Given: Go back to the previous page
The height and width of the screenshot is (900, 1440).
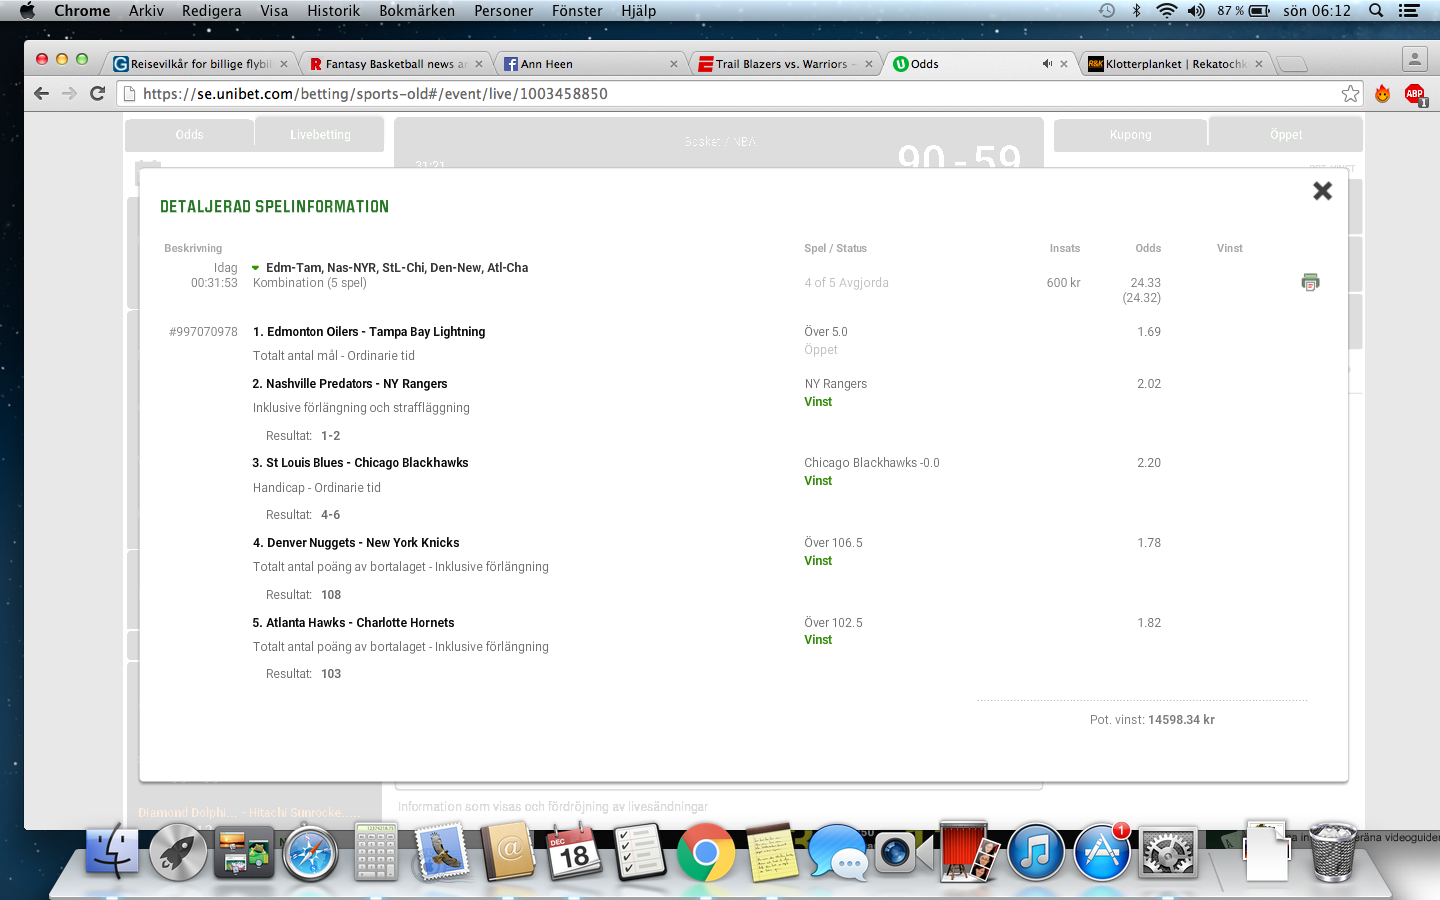Looking at the screenshot, I should tap(41, 94).
